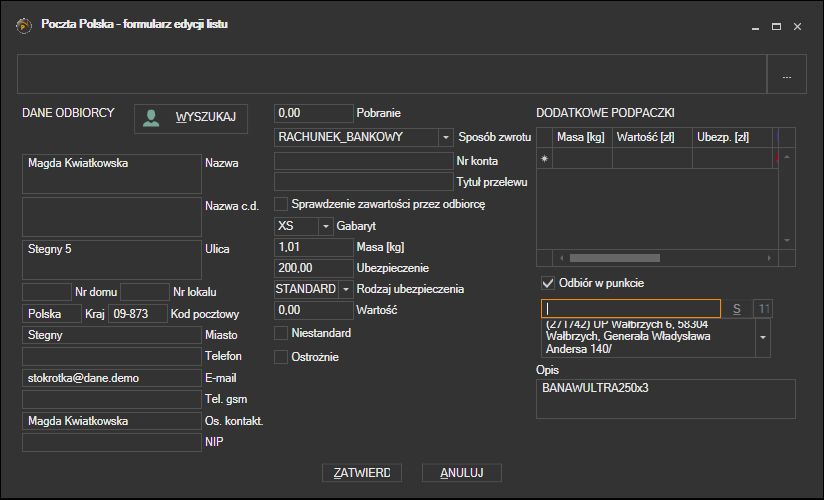
Task: Click the S button next to pickup point search
Action: coord(736,309)
